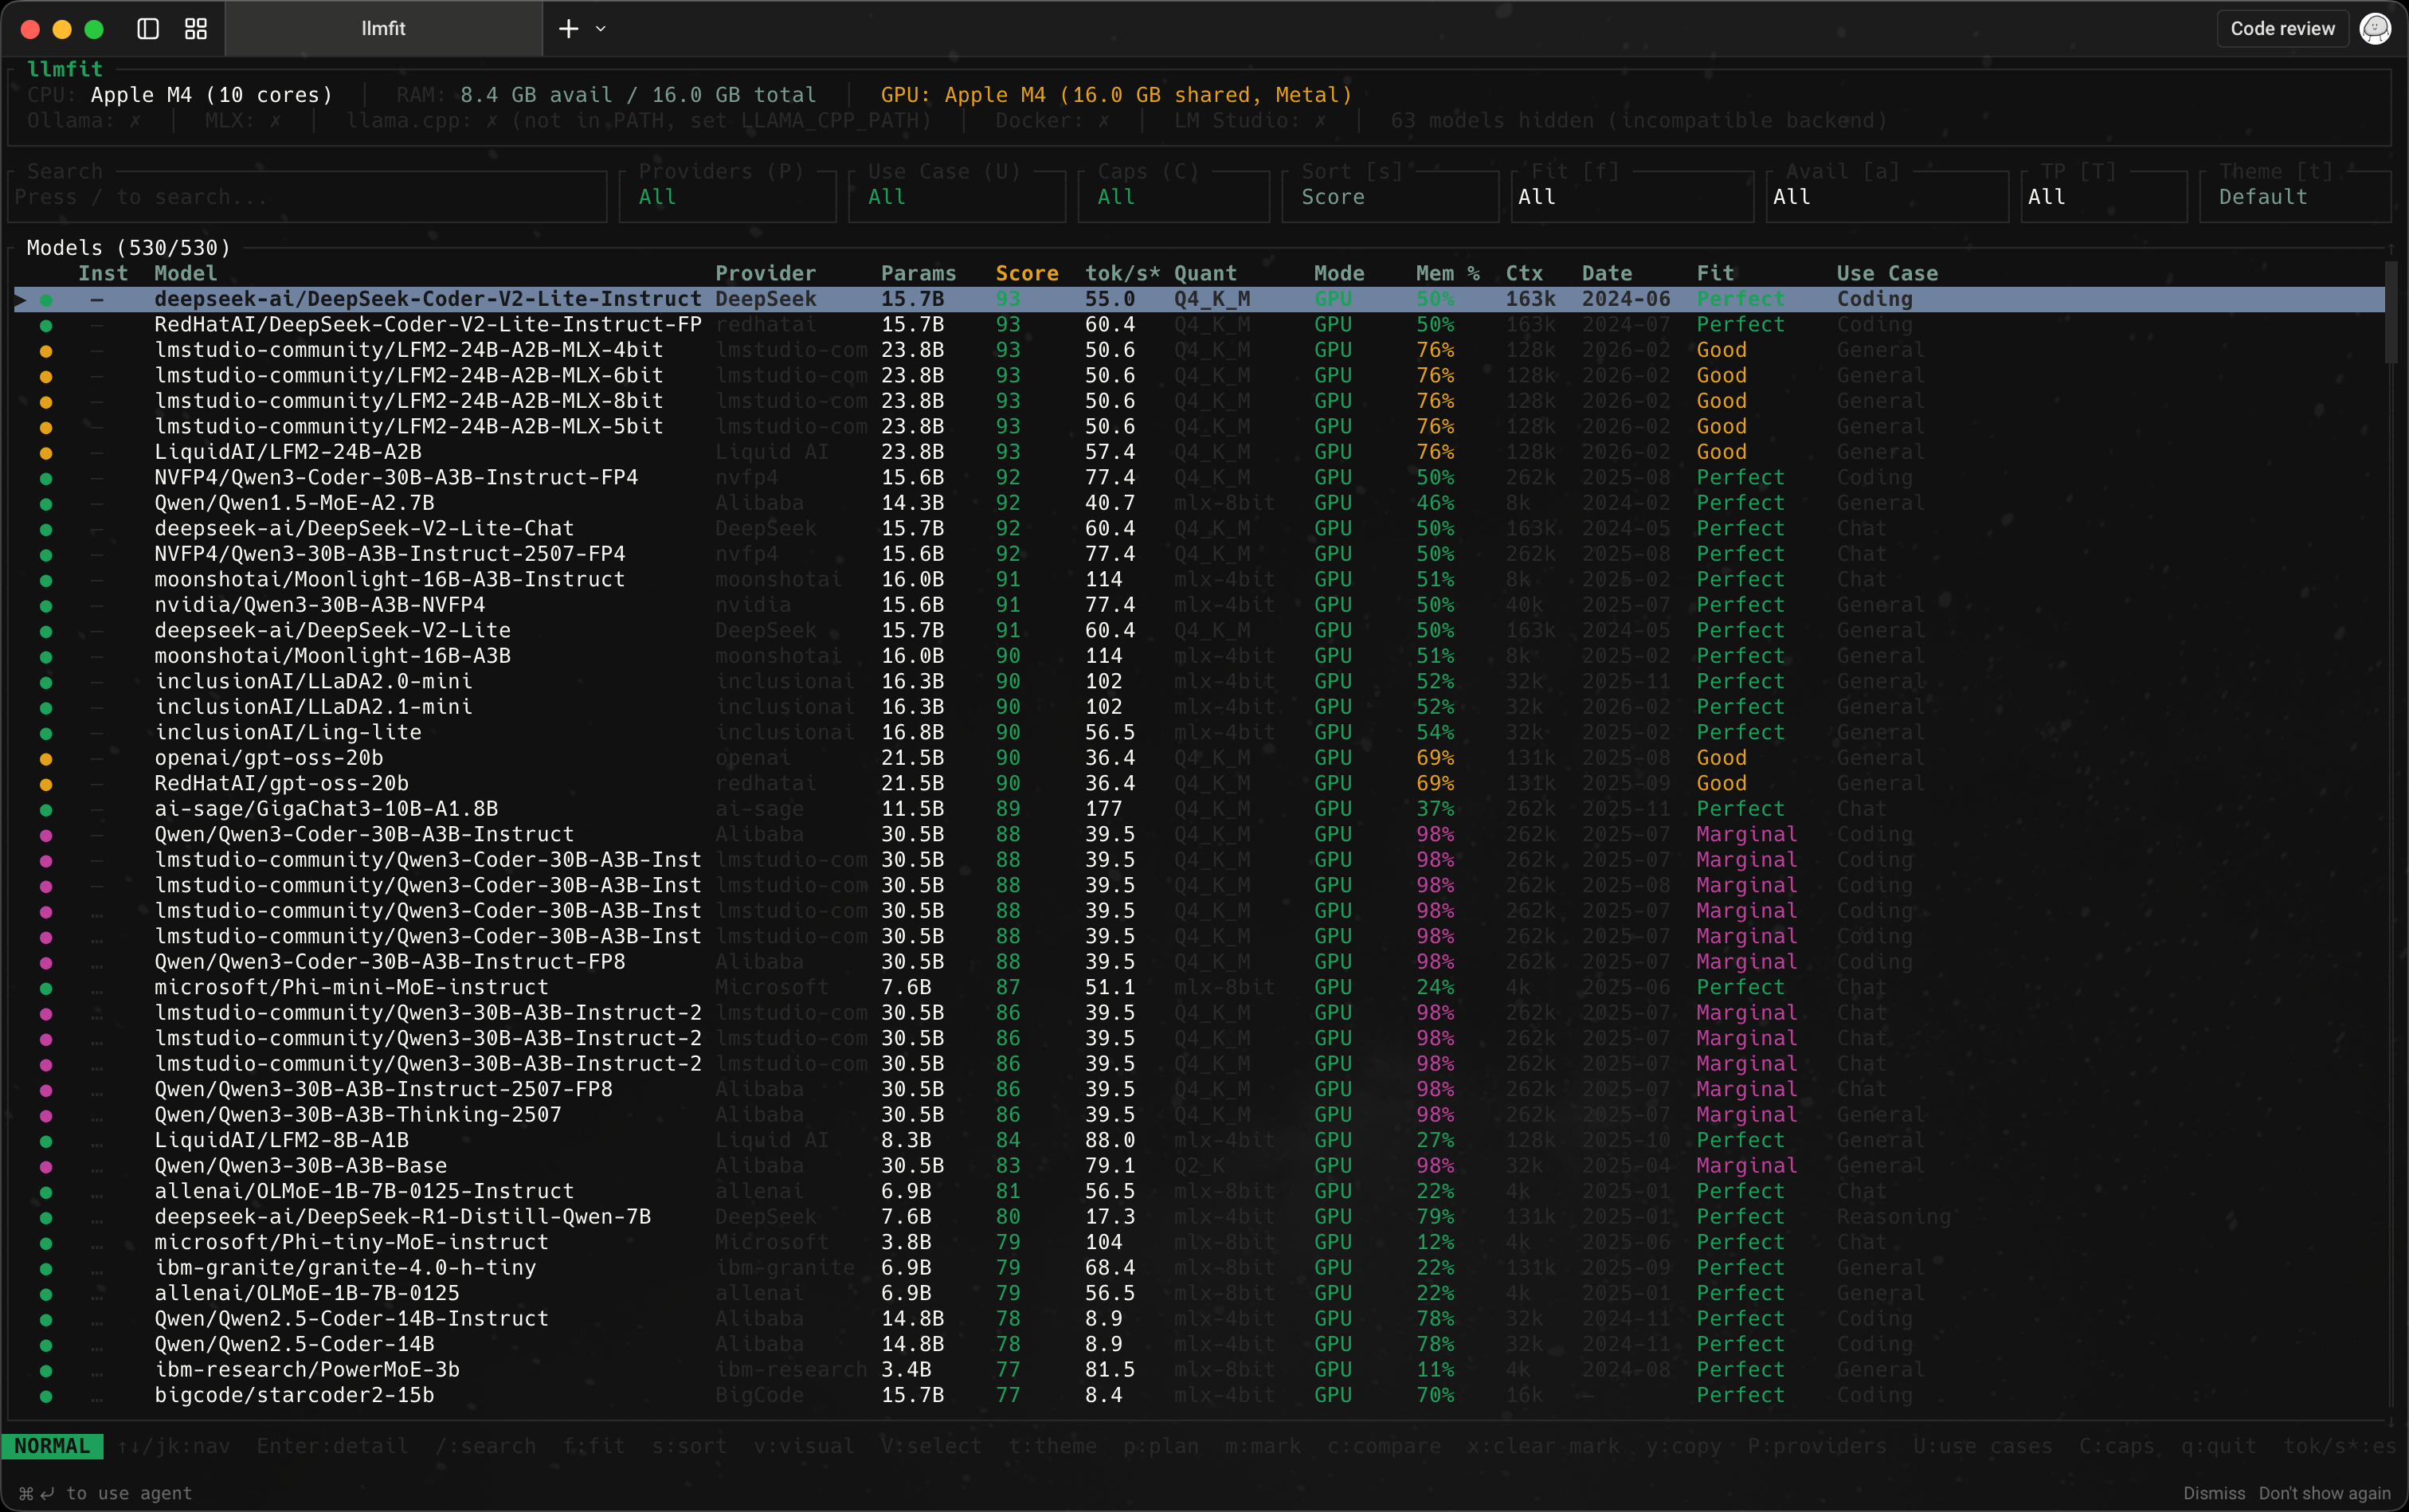Click the Code review button

tap(2282, 29)
